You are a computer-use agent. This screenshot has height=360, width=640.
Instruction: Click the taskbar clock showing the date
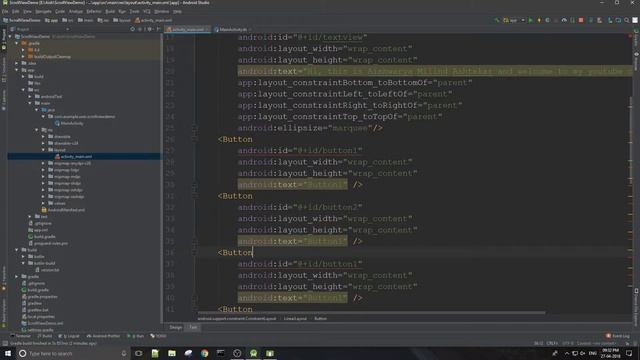pos(611,353)
